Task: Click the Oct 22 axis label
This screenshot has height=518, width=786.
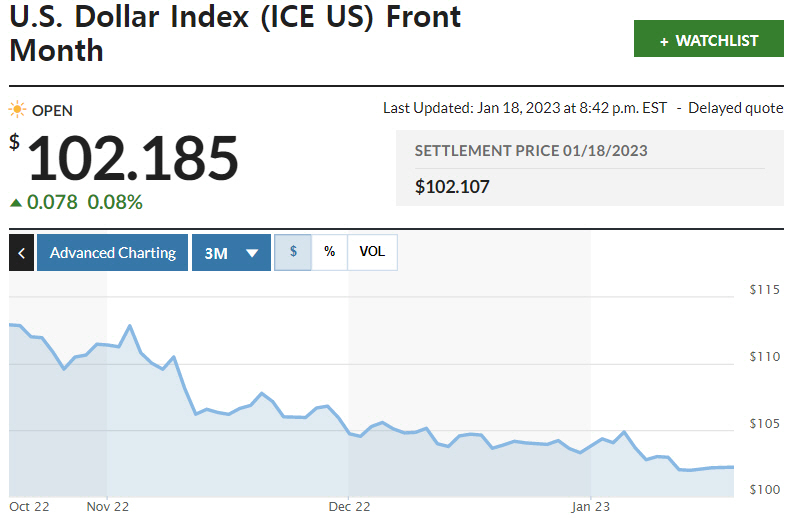Action: click(29, 506)
